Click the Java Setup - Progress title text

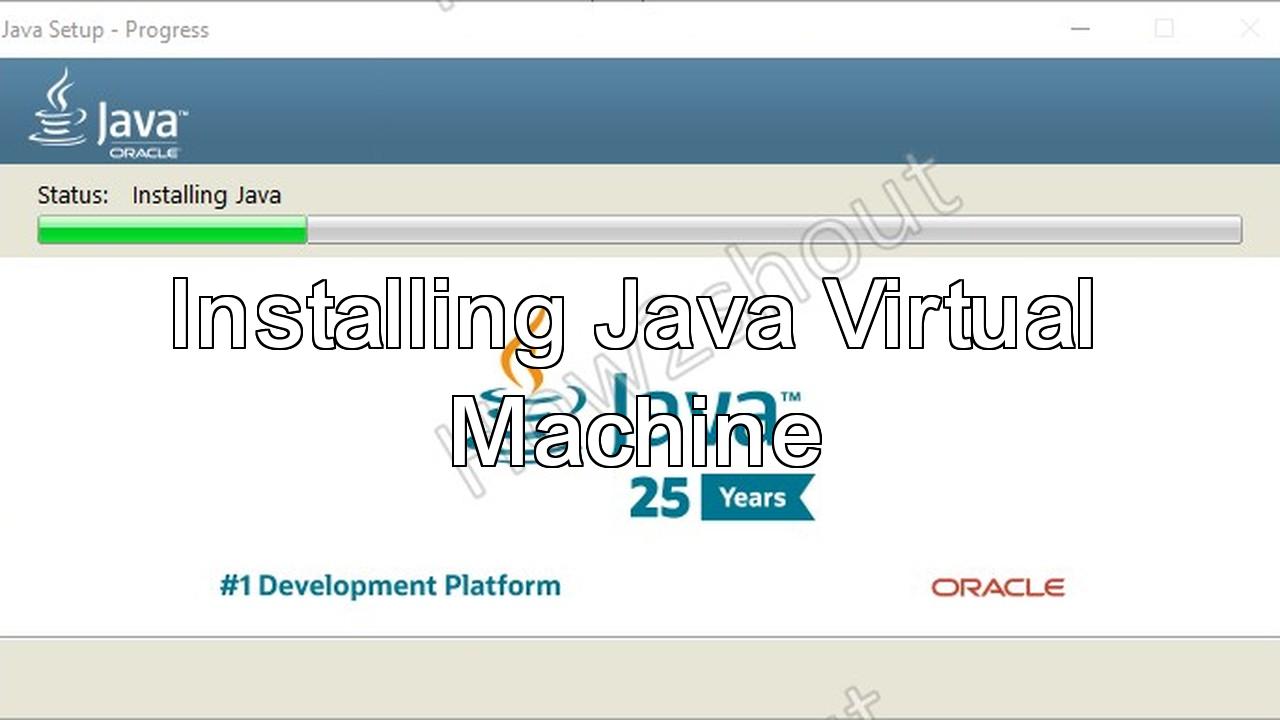coord(105,30)
